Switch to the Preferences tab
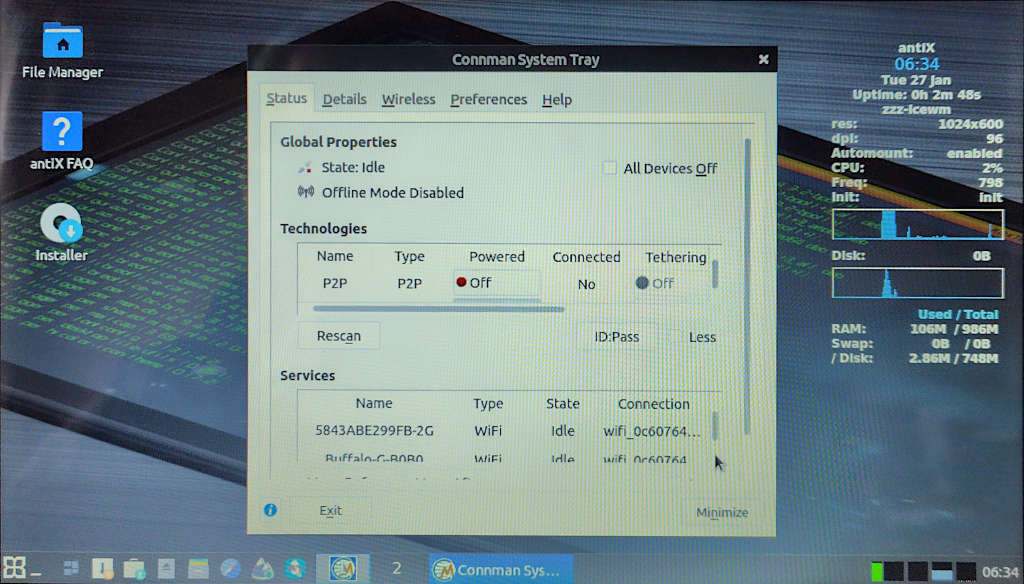Screen dimensions: 1024x584 tap(488, 99)
